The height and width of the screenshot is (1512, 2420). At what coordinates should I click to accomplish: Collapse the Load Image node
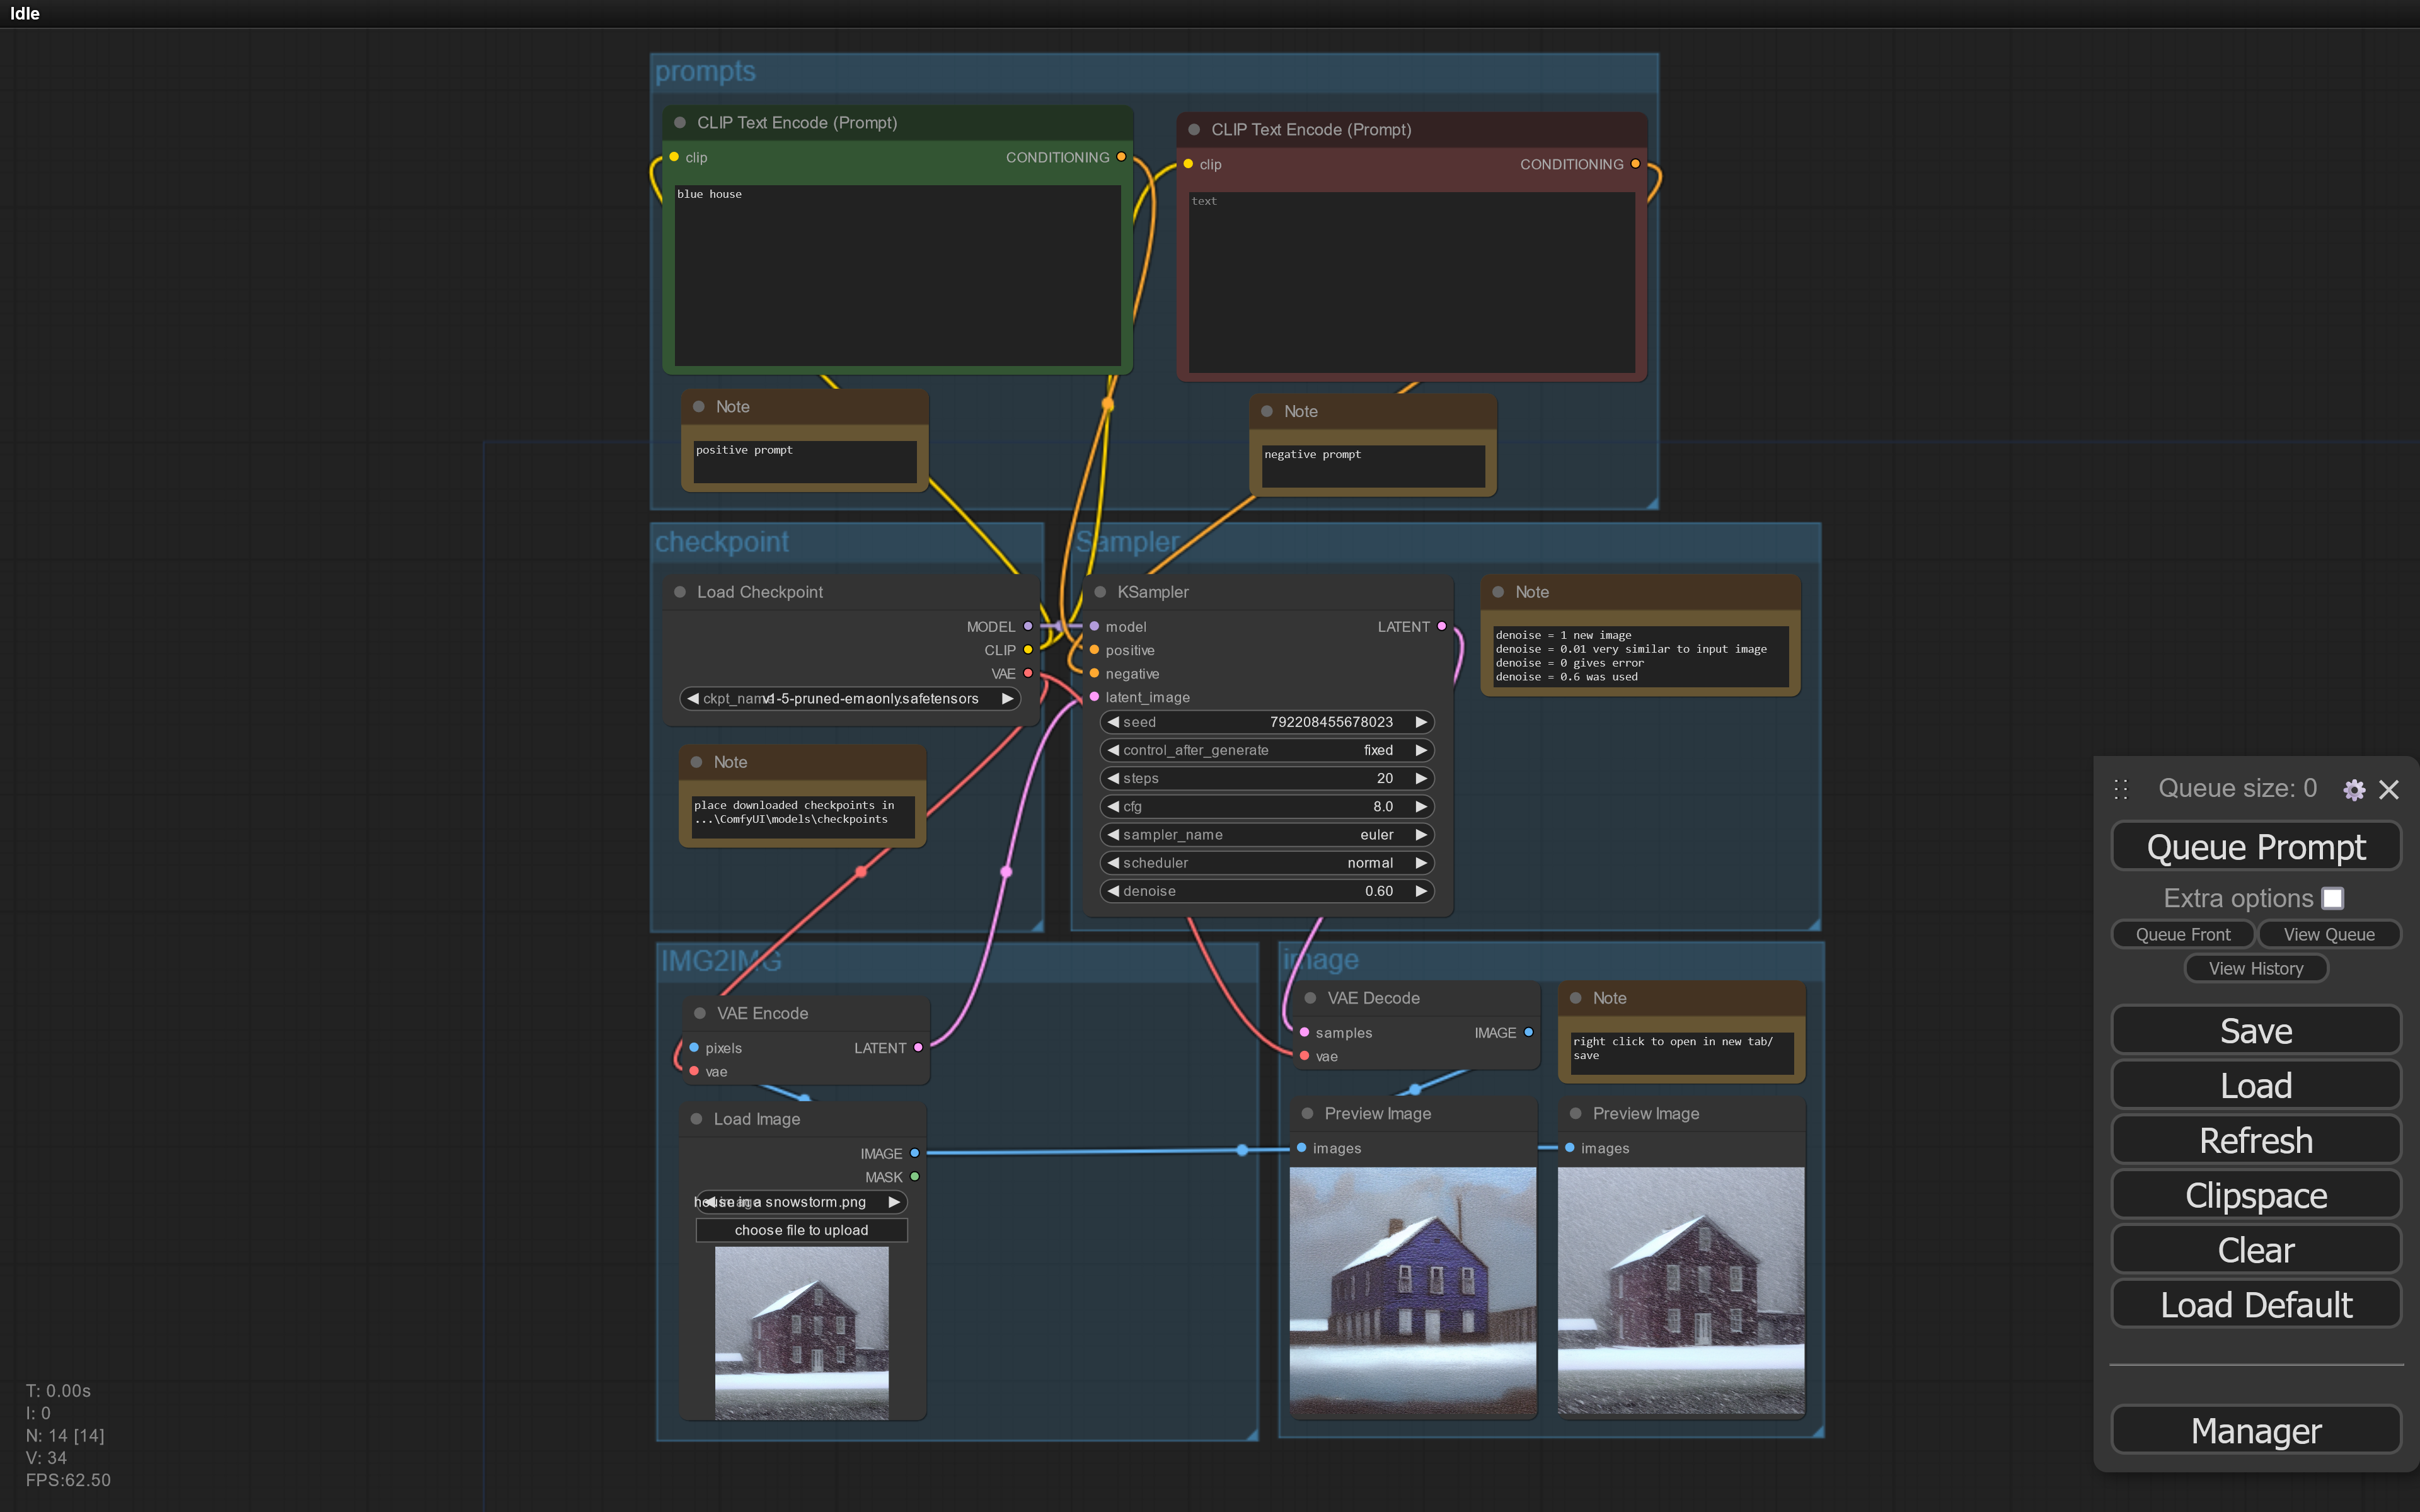(697, 1119)
